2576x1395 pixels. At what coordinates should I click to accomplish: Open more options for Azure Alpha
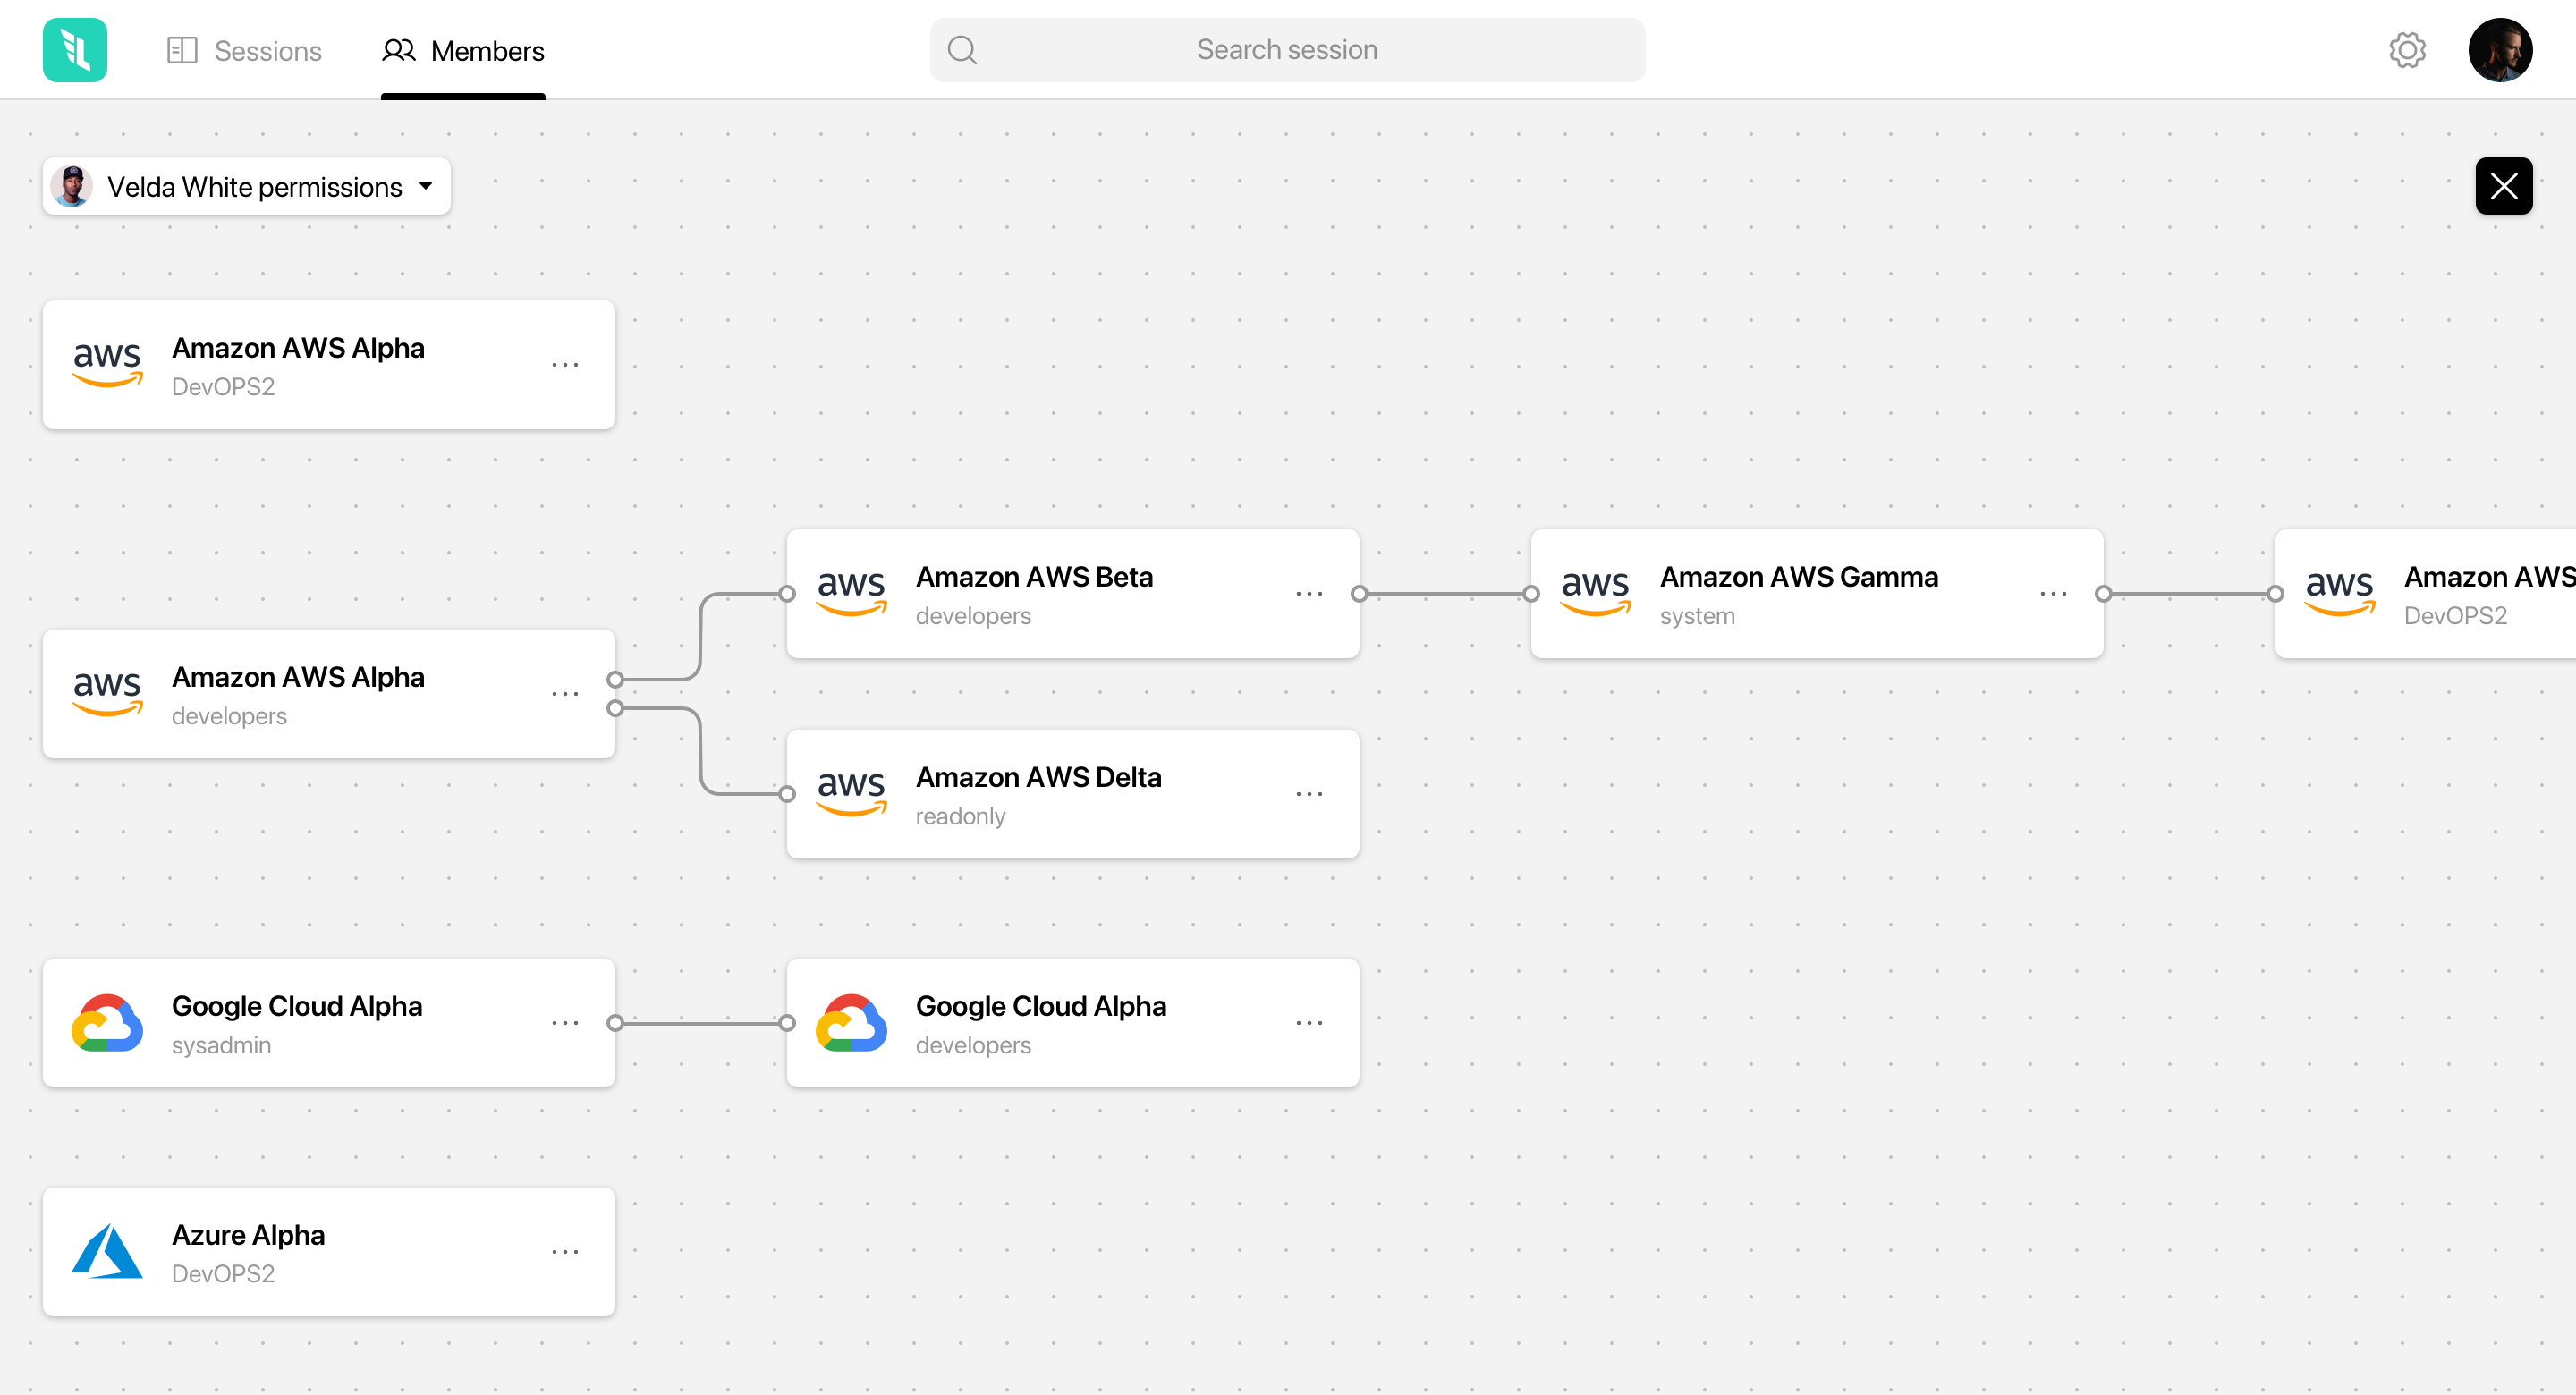[565, 1252]
